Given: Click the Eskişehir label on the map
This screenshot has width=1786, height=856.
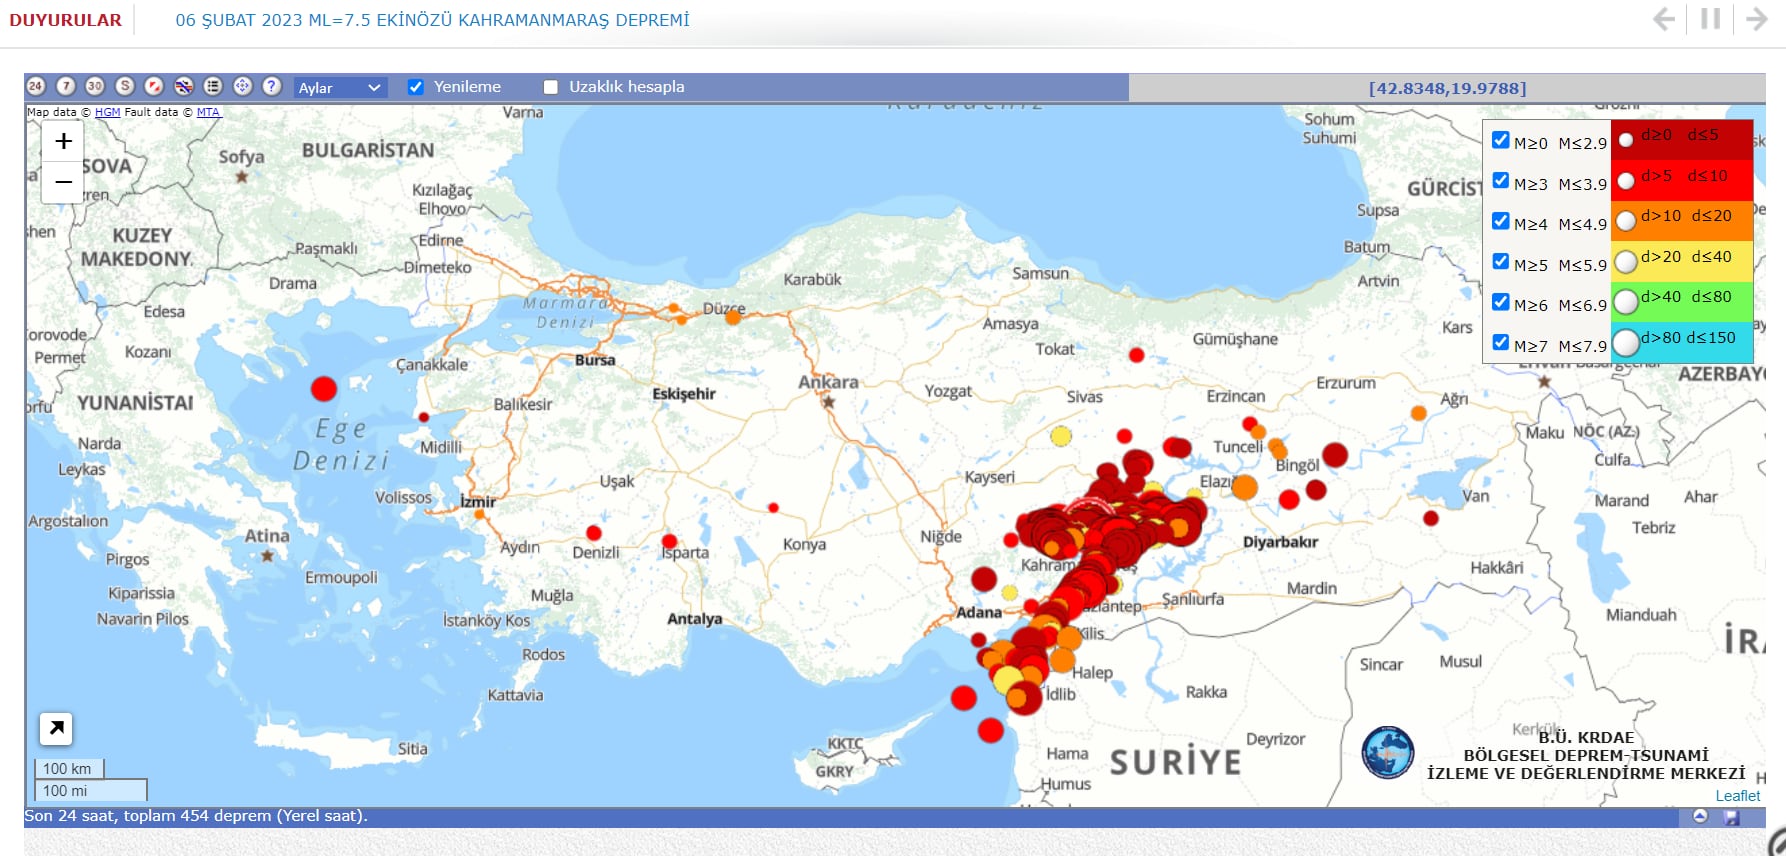Looking at the screenshot, I should tap(684, 394).
